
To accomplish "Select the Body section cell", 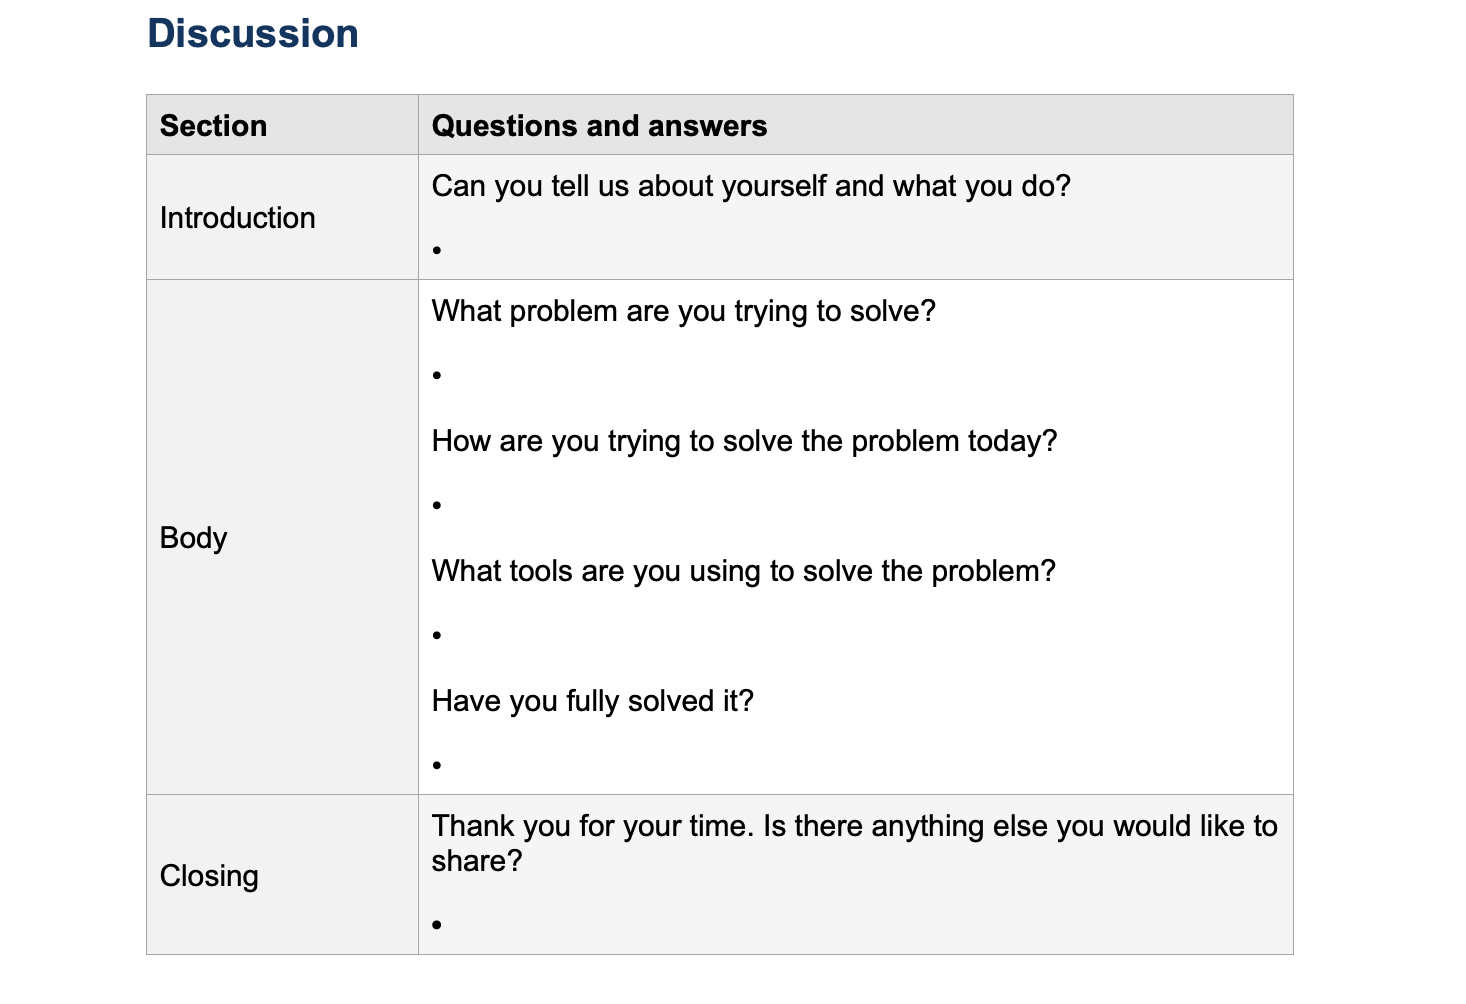I will tap(193, 538).
